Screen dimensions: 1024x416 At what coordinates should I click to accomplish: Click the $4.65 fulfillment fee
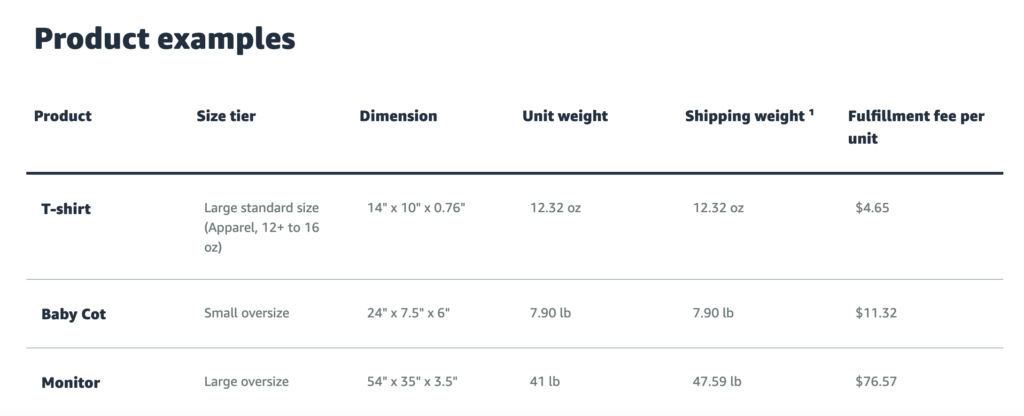pos(872,208)
